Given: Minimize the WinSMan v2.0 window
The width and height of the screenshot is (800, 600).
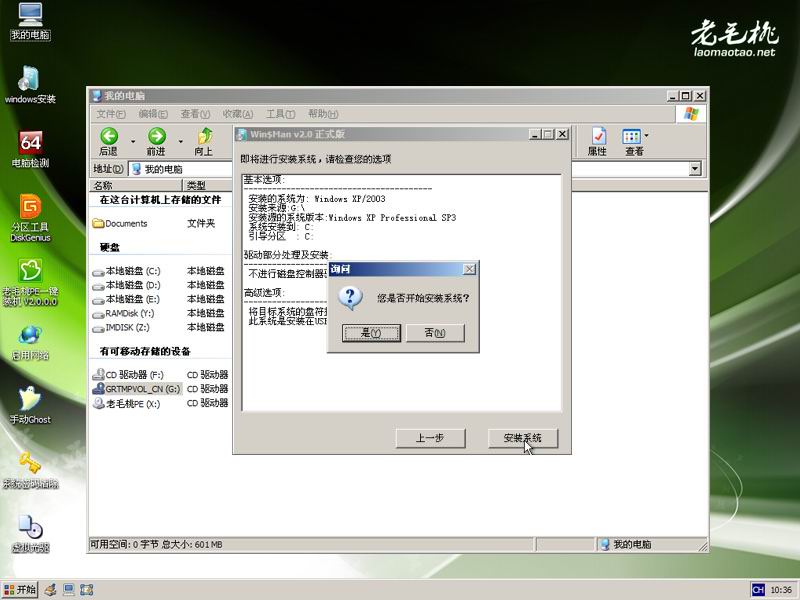Looking at the screenshot, I should pos(535,134).
